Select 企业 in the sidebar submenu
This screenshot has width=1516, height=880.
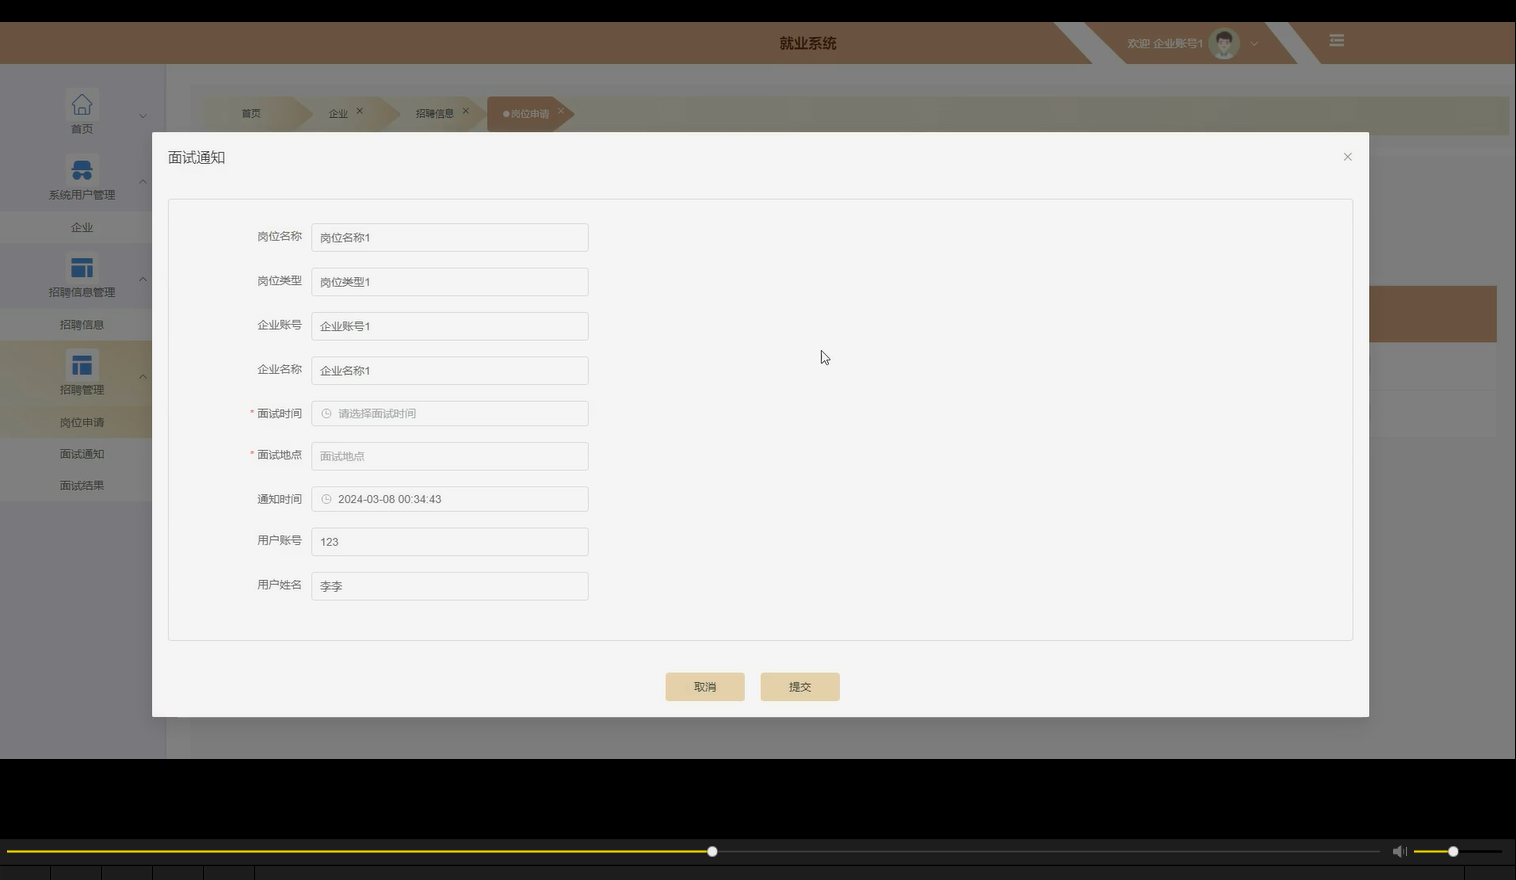coord(82,227)
